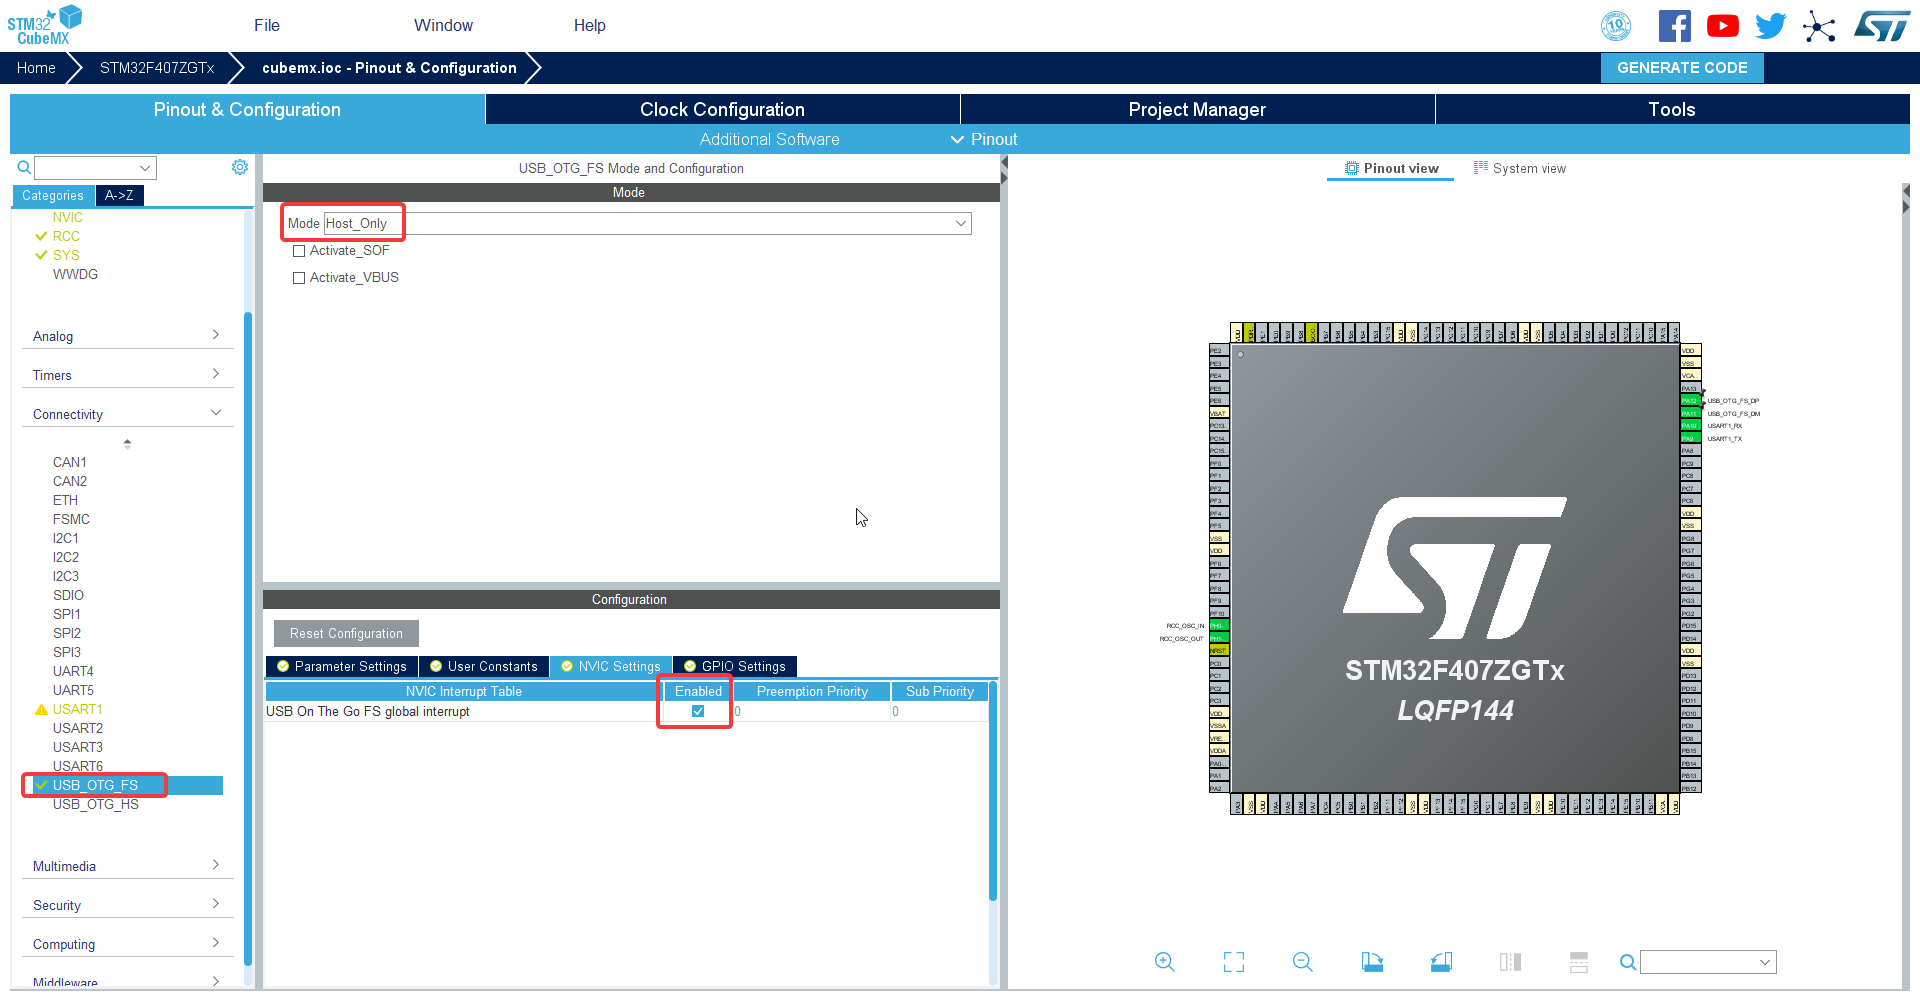This screenshot has height=1001, width=1920.
Task: Open the Window menu
Action: (x=443, y=25)
